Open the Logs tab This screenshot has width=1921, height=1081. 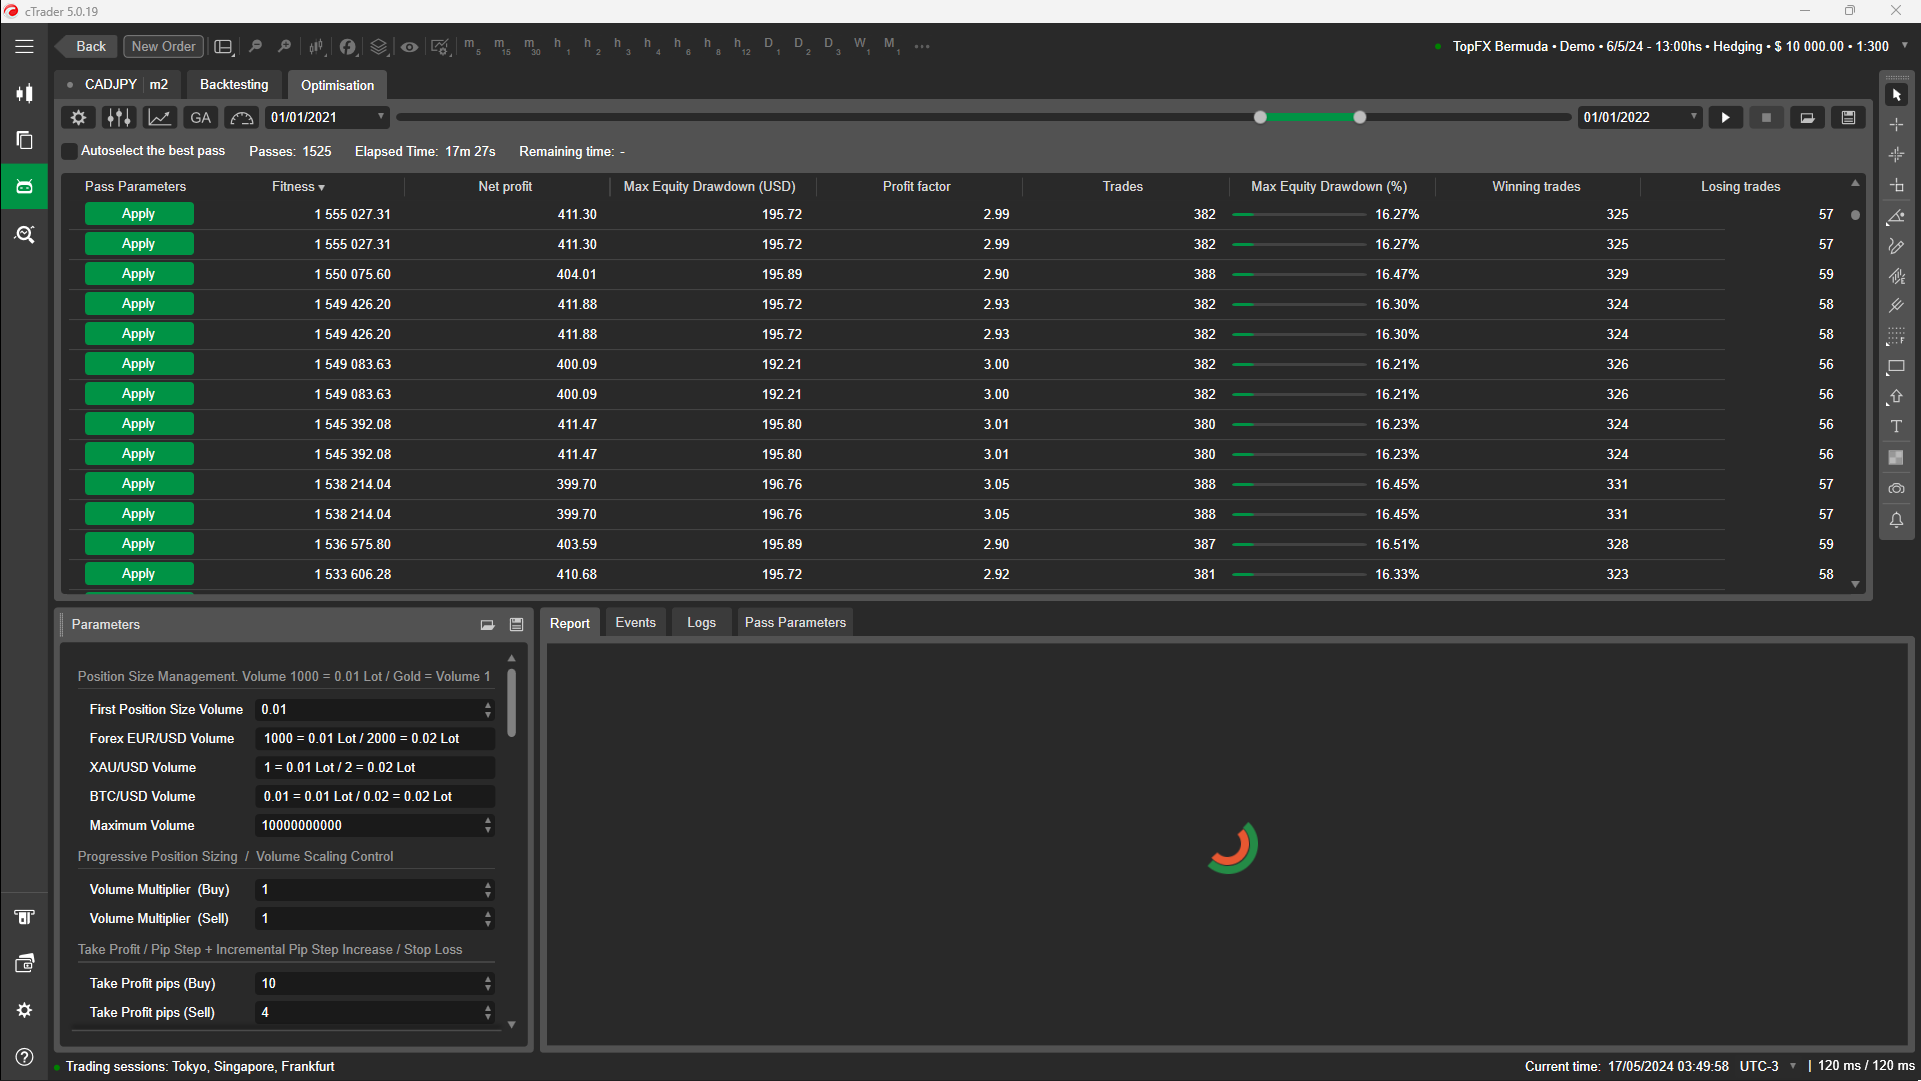pyautogui.click(x=701, y=623)
